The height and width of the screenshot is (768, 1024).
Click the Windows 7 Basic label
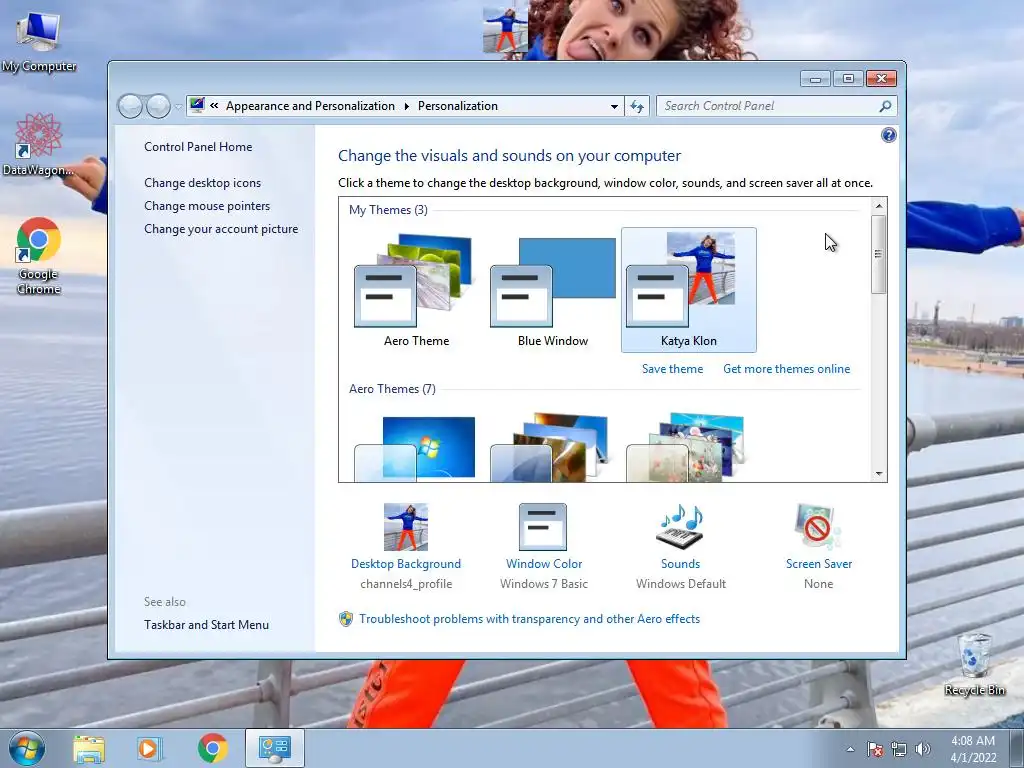tap(544, 584)
